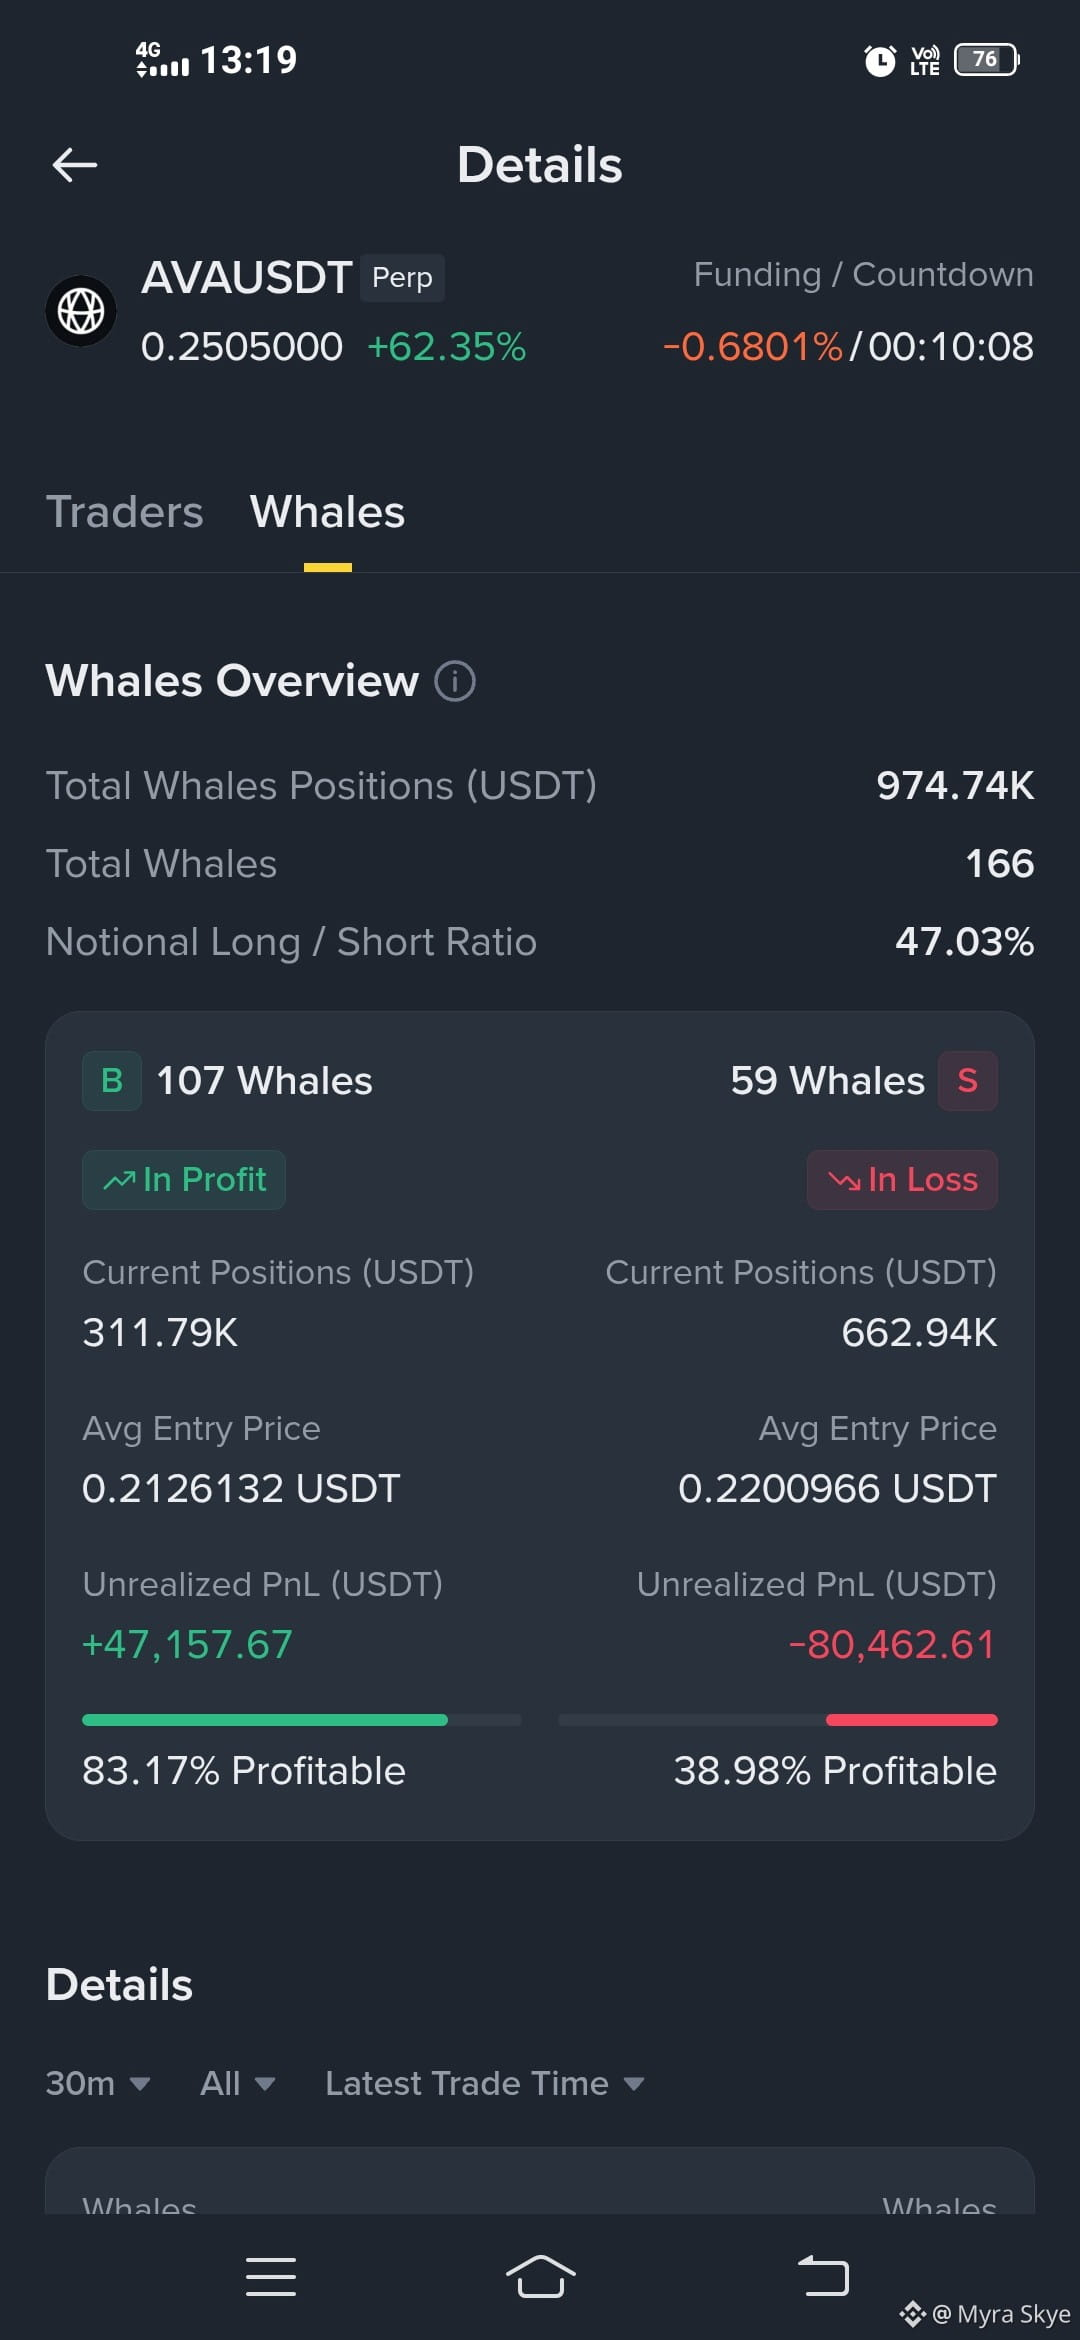Open the Whales Overview info icon
The width and height of the screenshot is (1080, 2340).
click(x=455, y=682)
